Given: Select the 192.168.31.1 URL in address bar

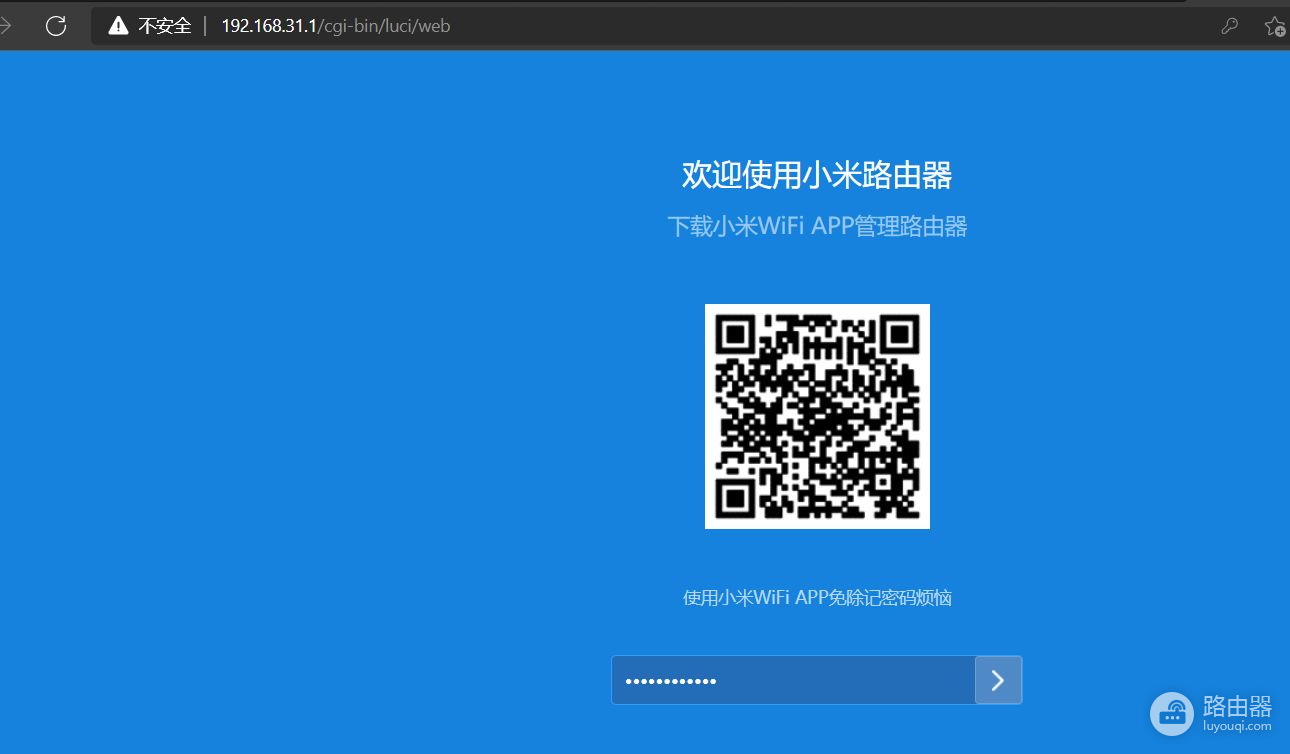Looking at the screenshot, I should click(x=335, y=26).
